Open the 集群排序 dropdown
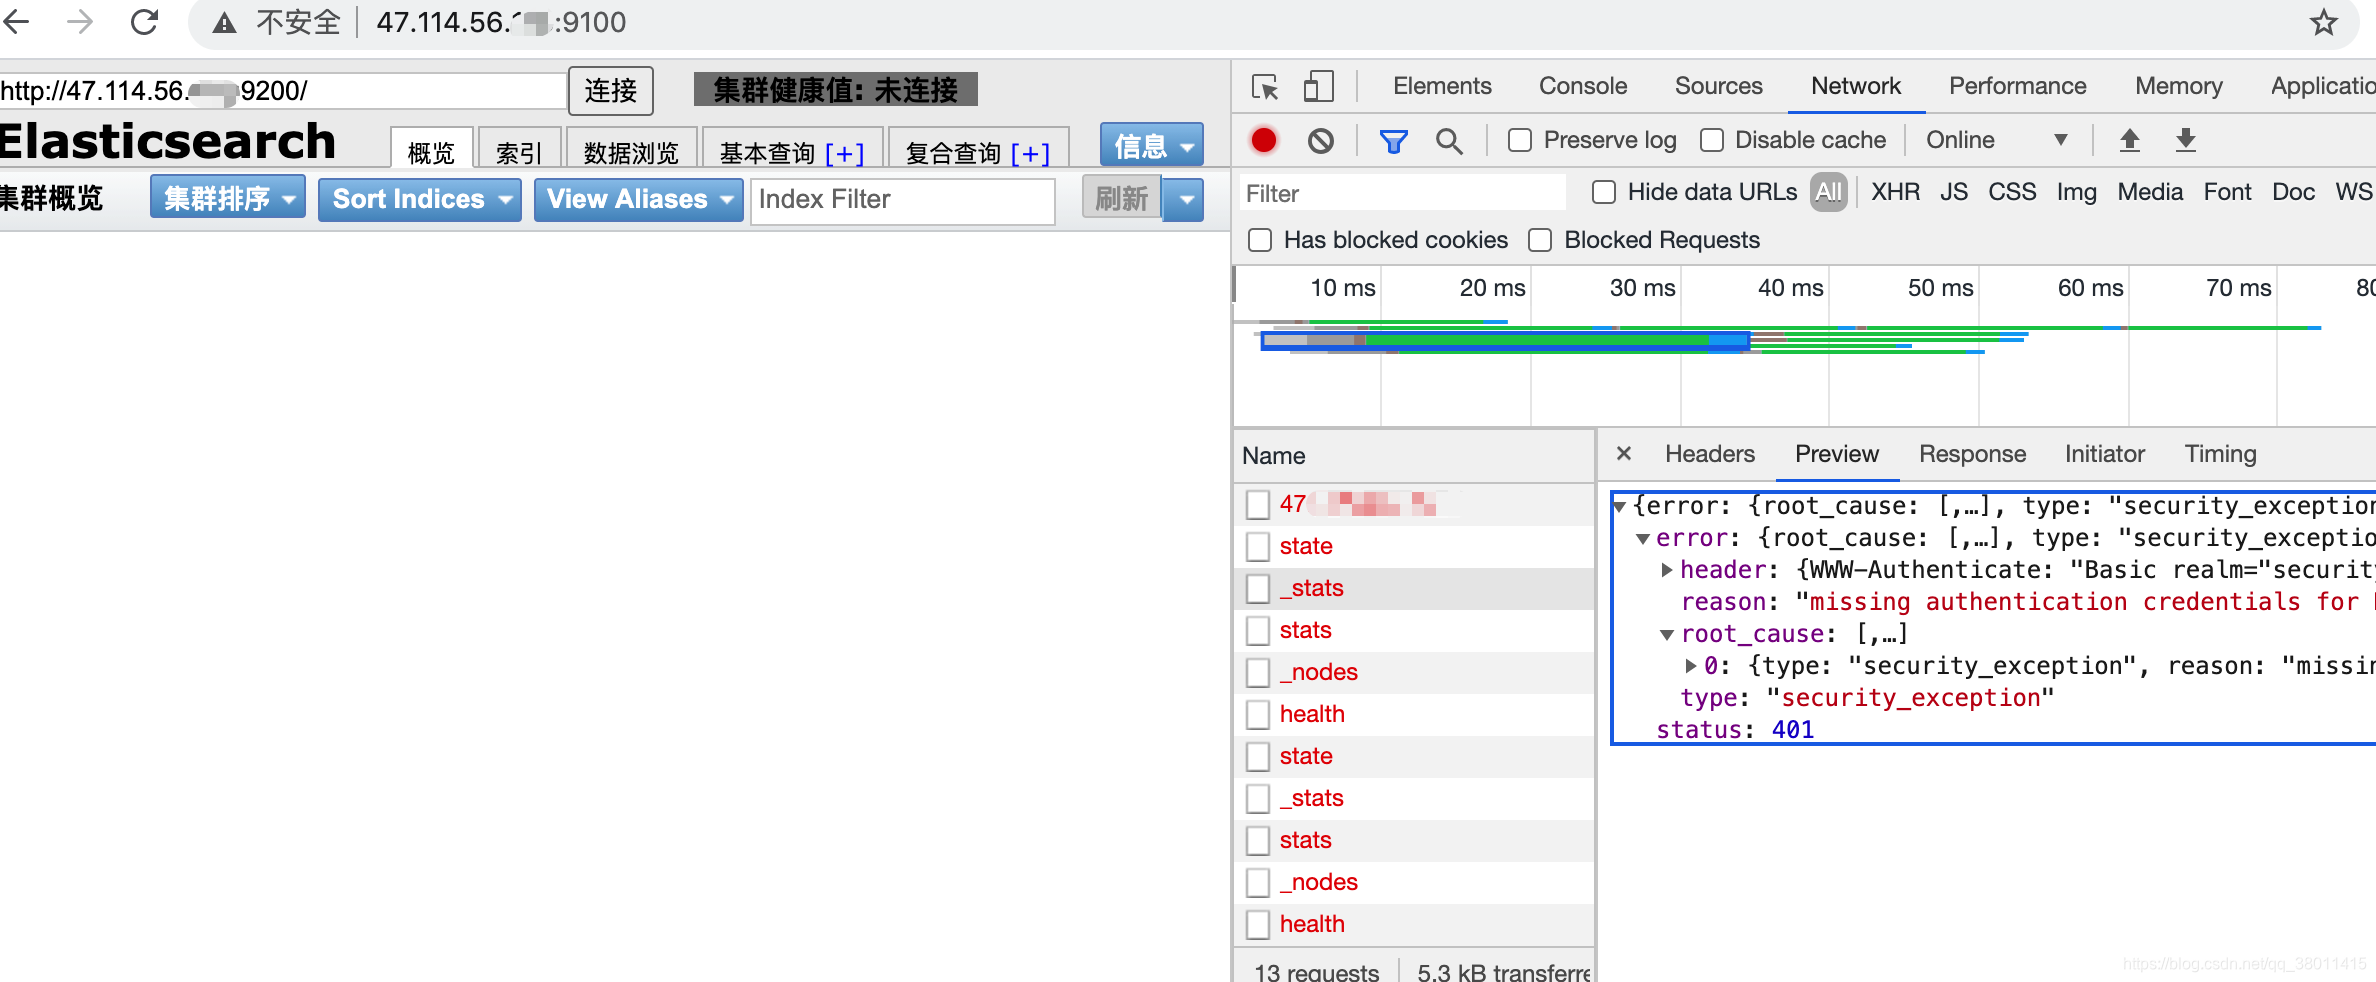This screenshot has height=982, width=2376. (228, 199)
